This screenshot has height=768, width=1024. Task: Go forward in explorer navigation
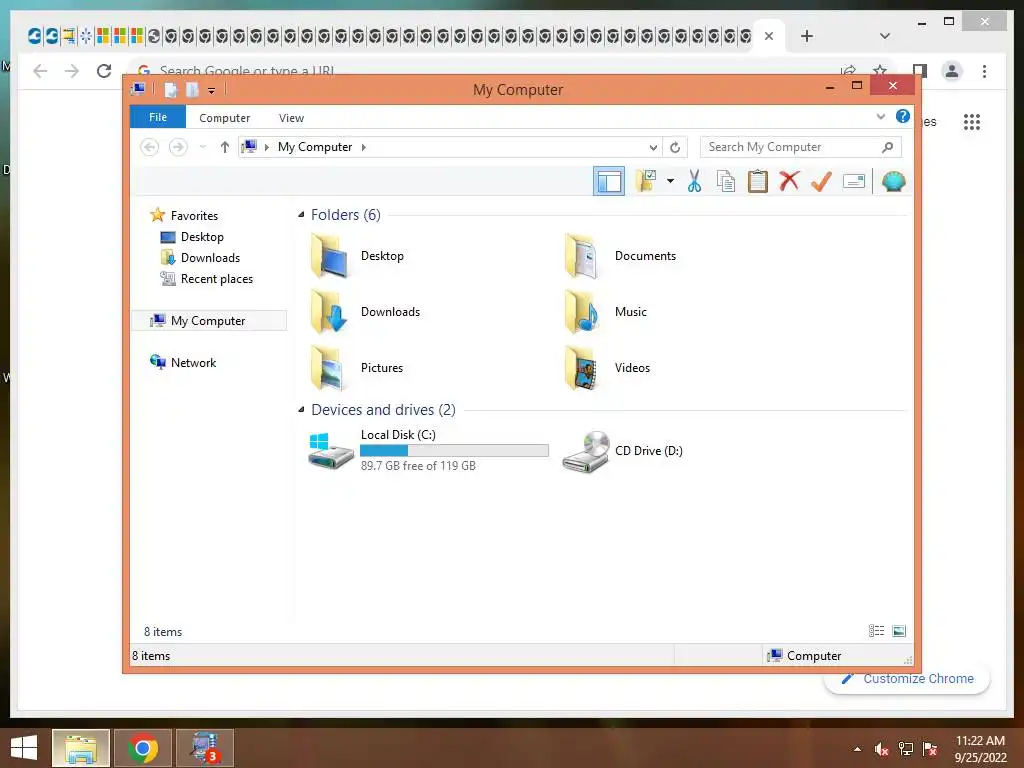(x=178, y=147)
